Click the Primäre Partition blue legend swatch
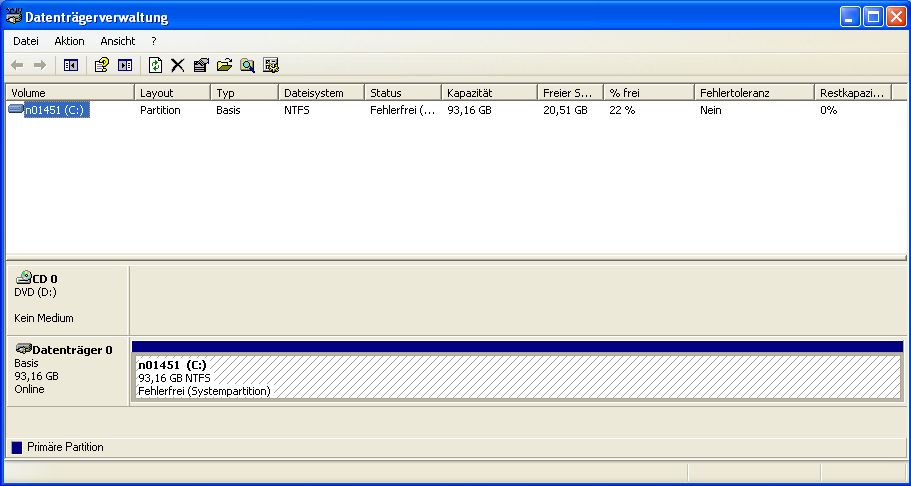This screenshot has width=911, height=486. (x=17, y=448)
